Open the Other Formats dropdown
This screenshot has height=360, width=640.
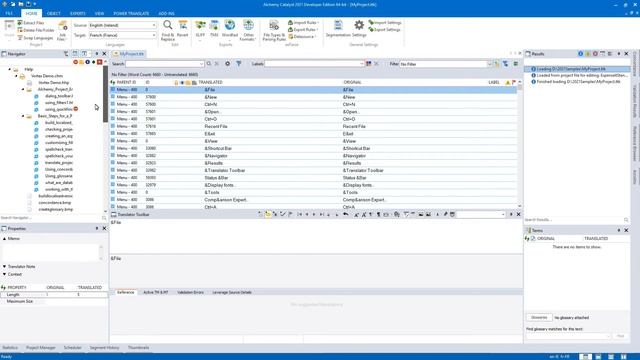pos(248,30)
